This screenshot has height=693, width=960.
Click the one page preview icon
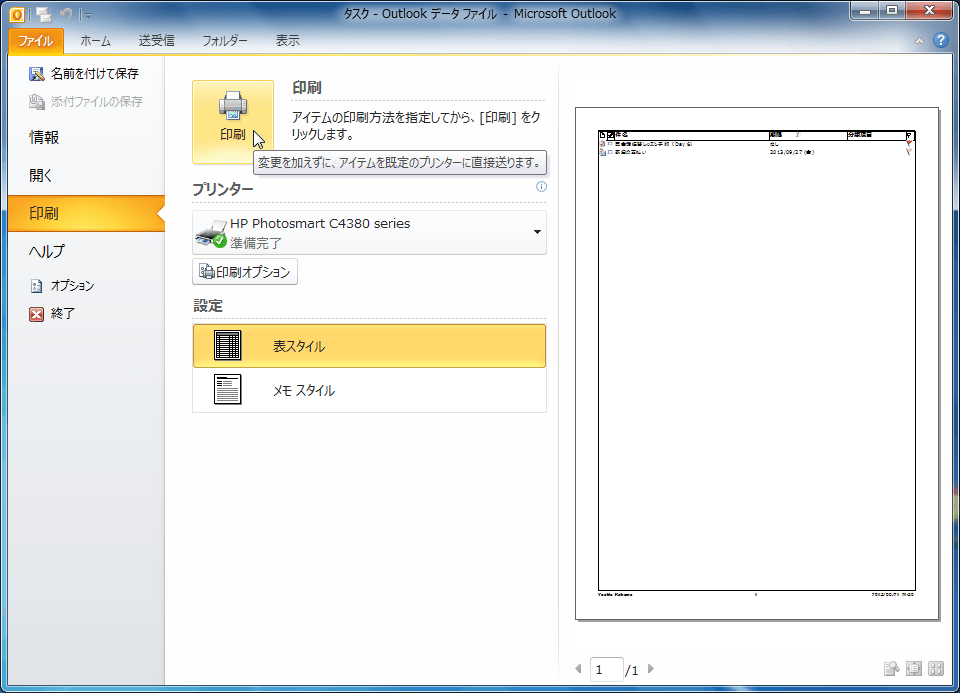[x=913, y=669]
